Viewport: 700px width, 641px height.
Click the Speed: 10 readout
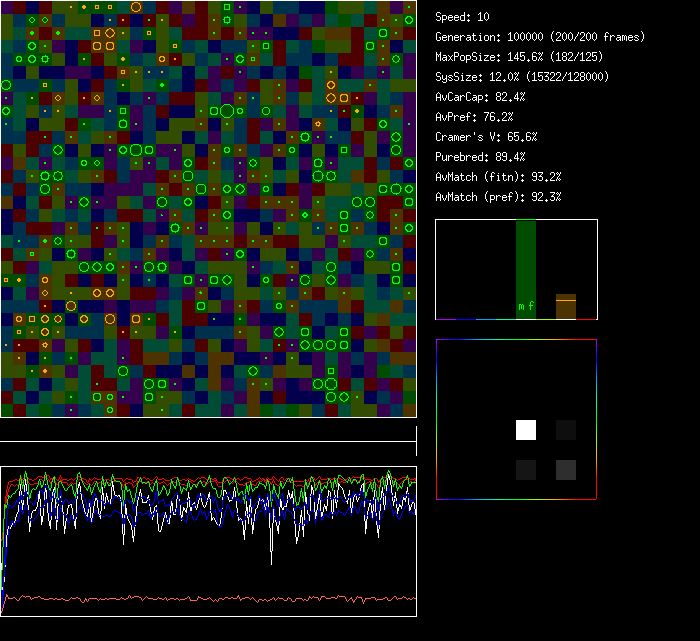coord(462,17)
